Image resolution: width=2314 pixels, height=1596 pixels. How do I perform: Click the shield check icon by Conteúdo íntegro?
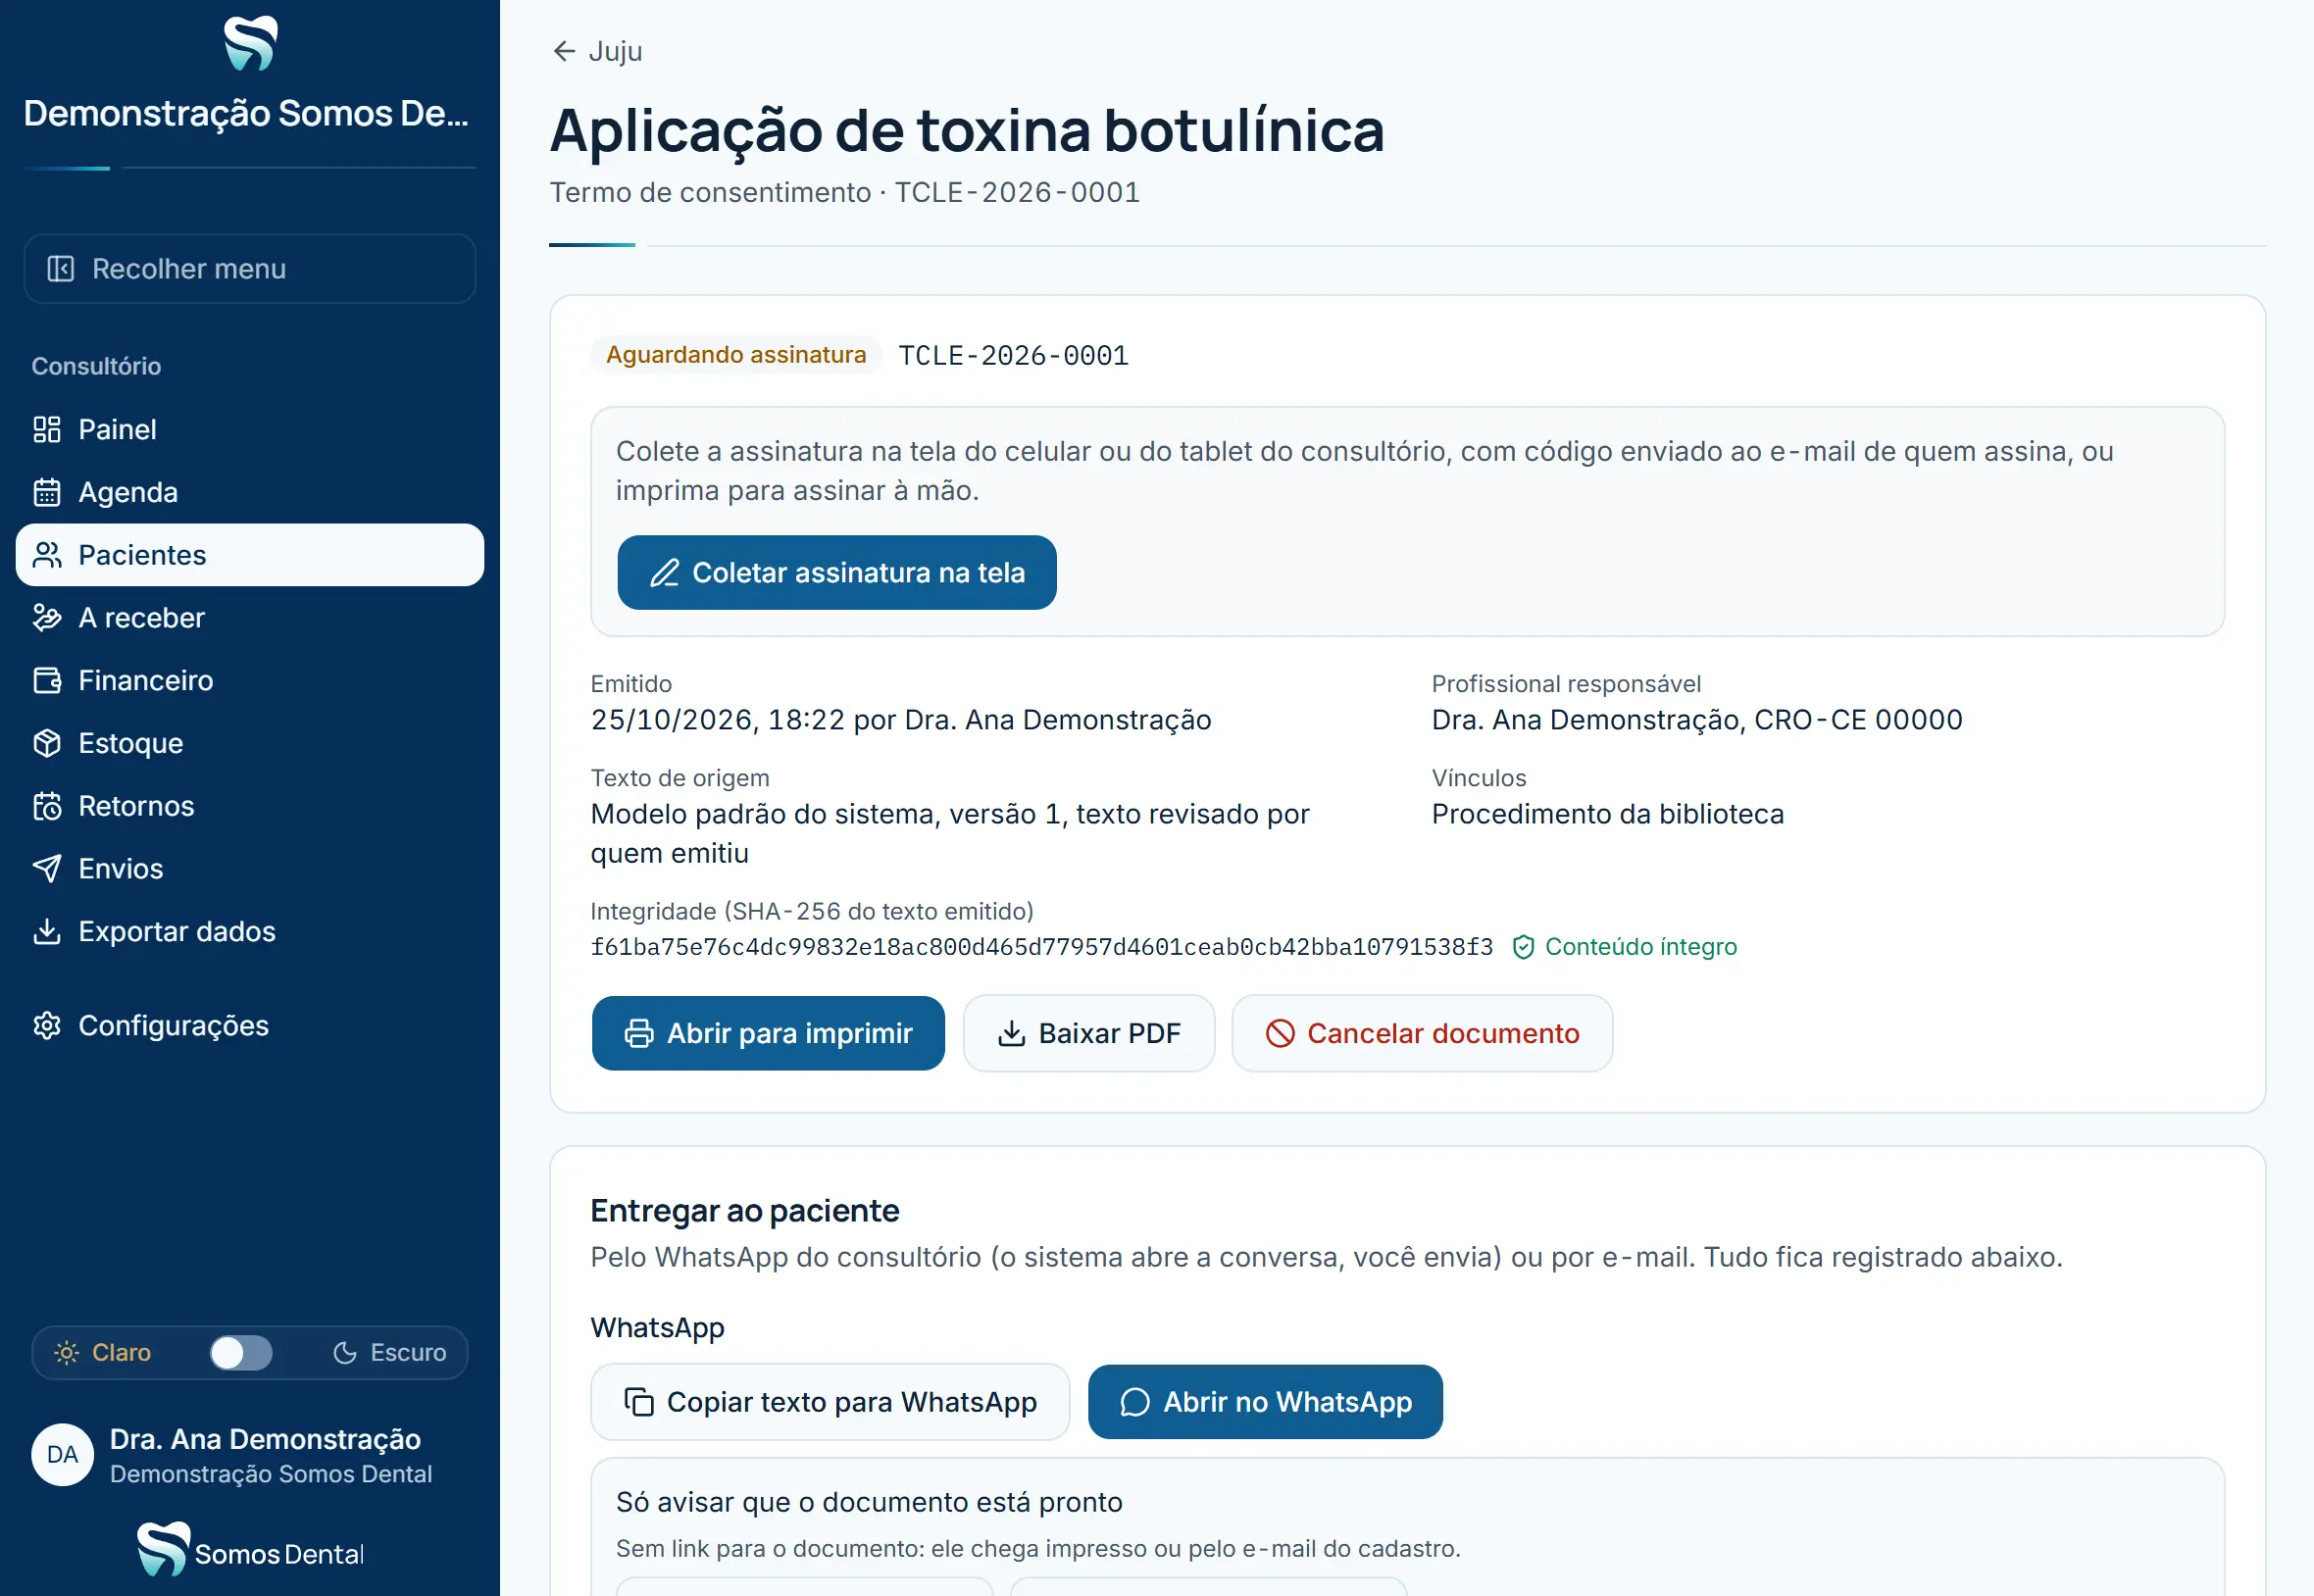click(1523, 947)
